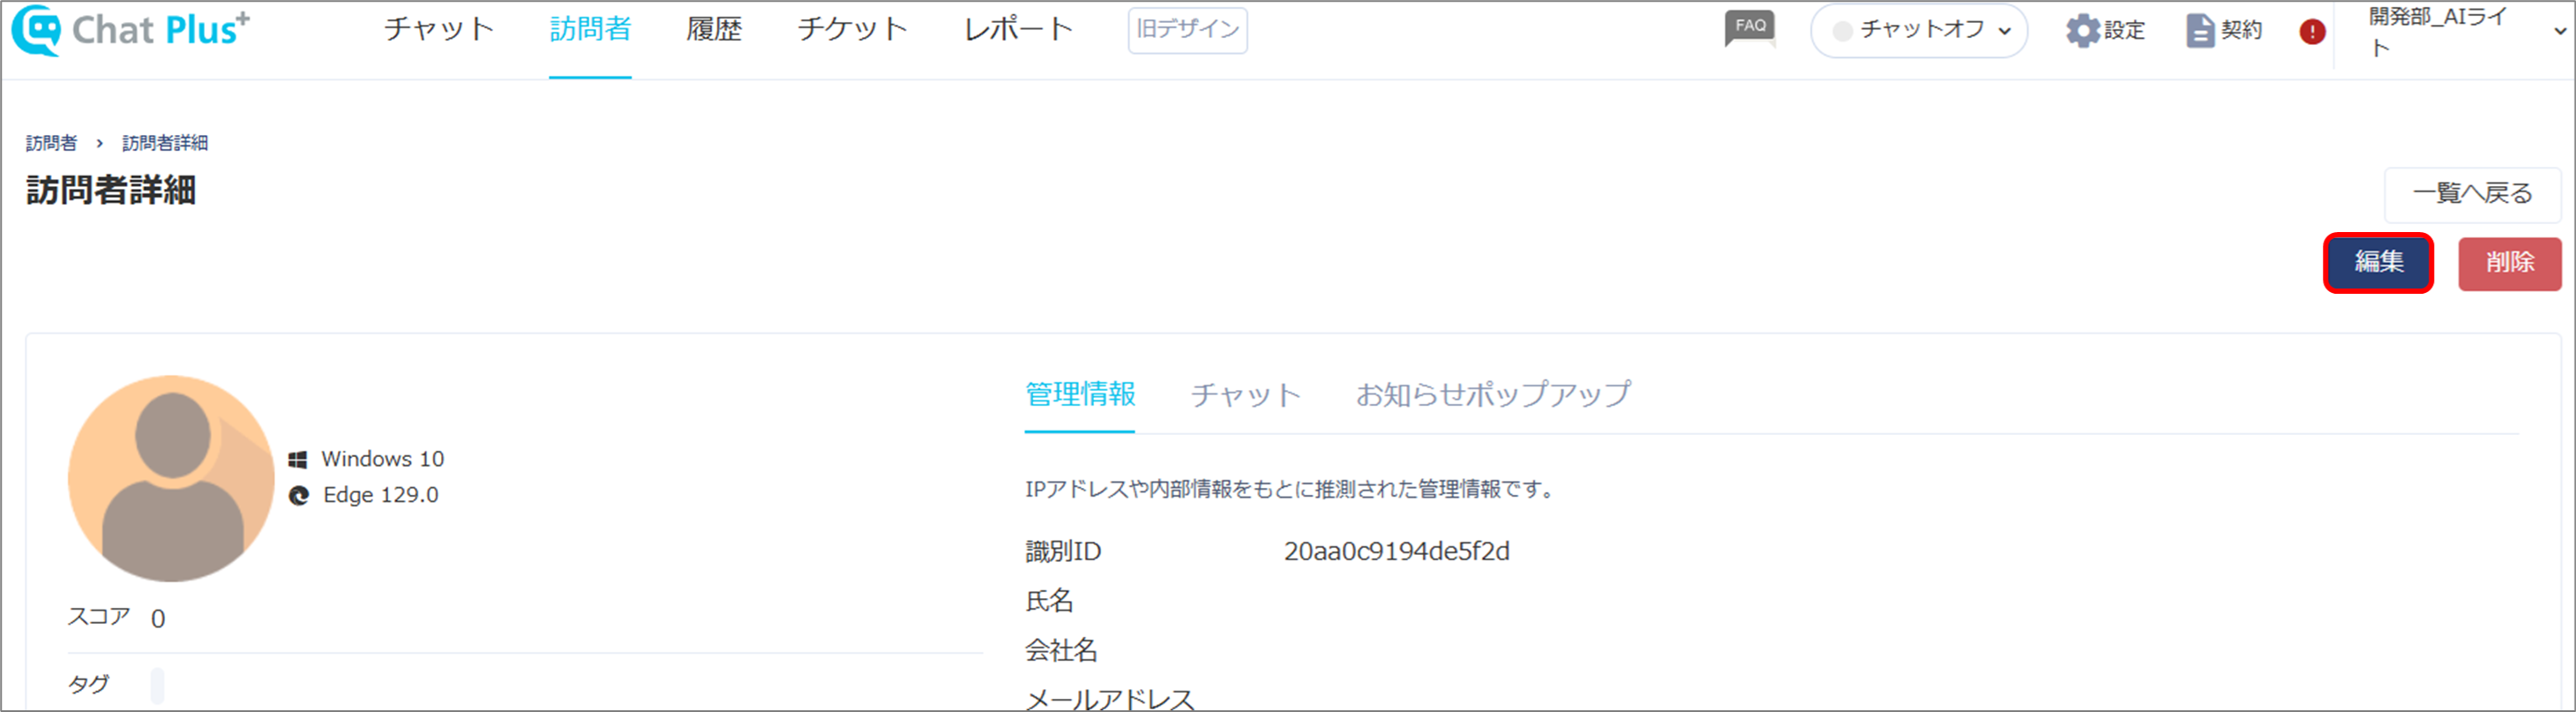Screen dimensions: 2576x712
Task: Click the メールアドレス label
Action: pyautogui.click(x=1110, y=699)
